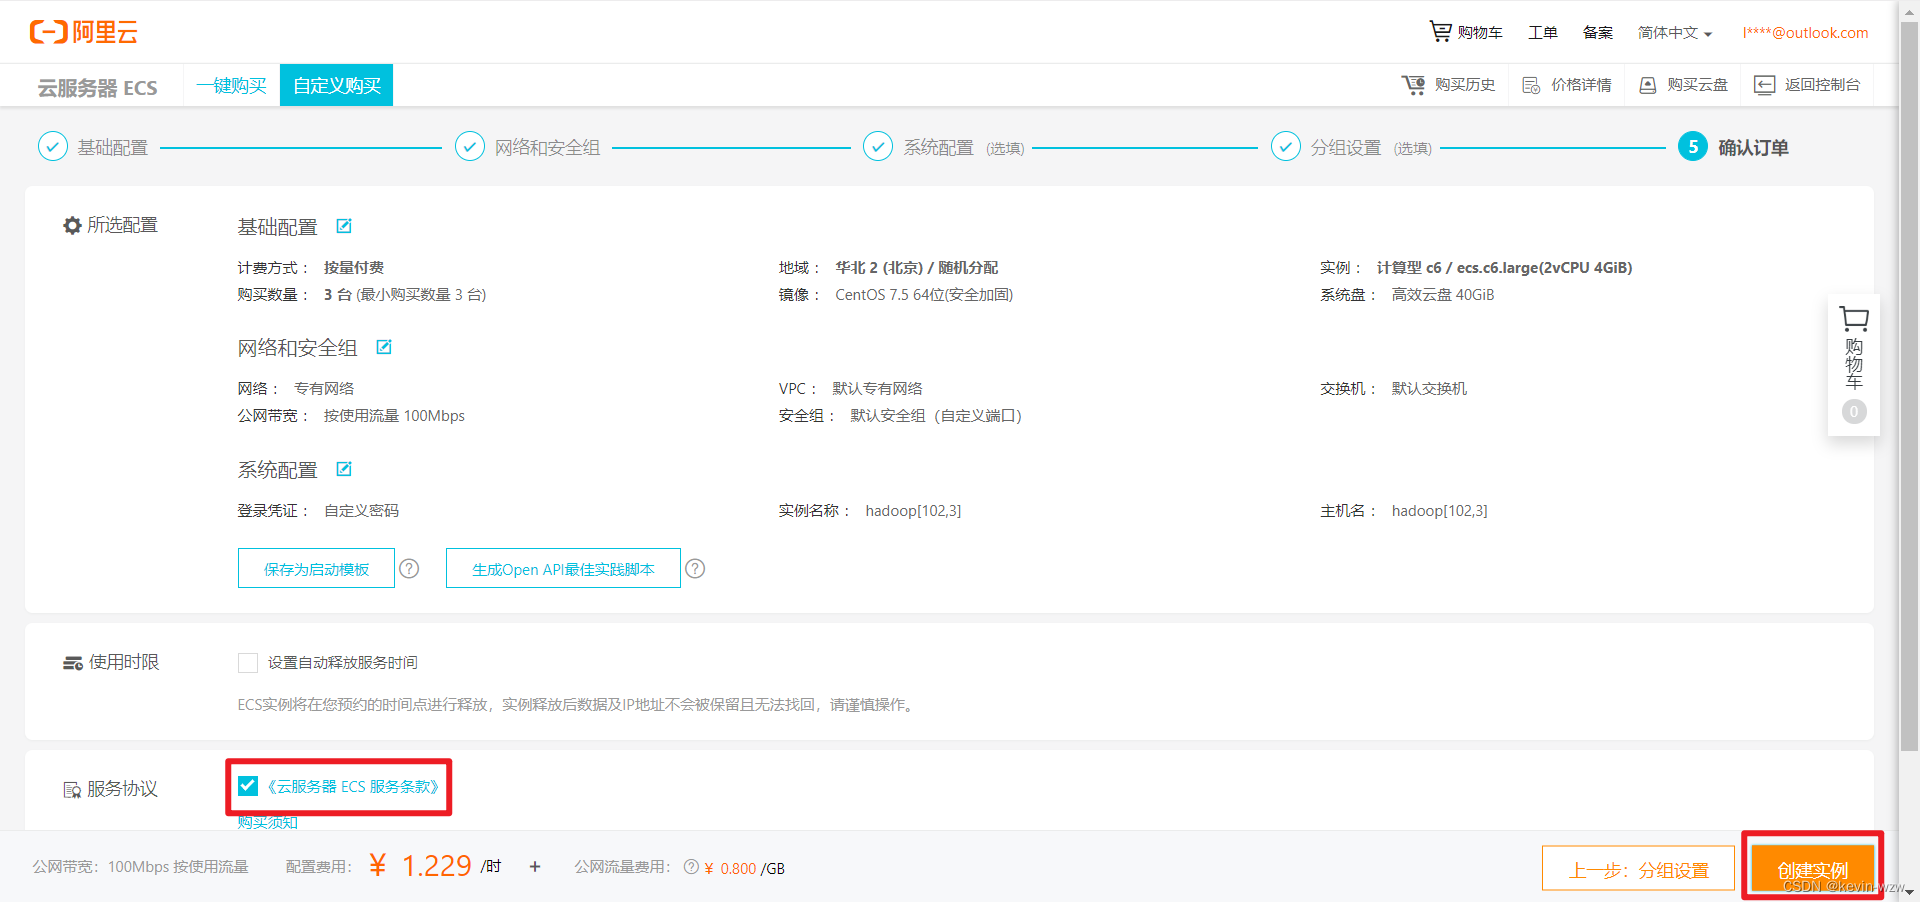
Task: Go to the 系统配置 step
Action: click(943, 147)
